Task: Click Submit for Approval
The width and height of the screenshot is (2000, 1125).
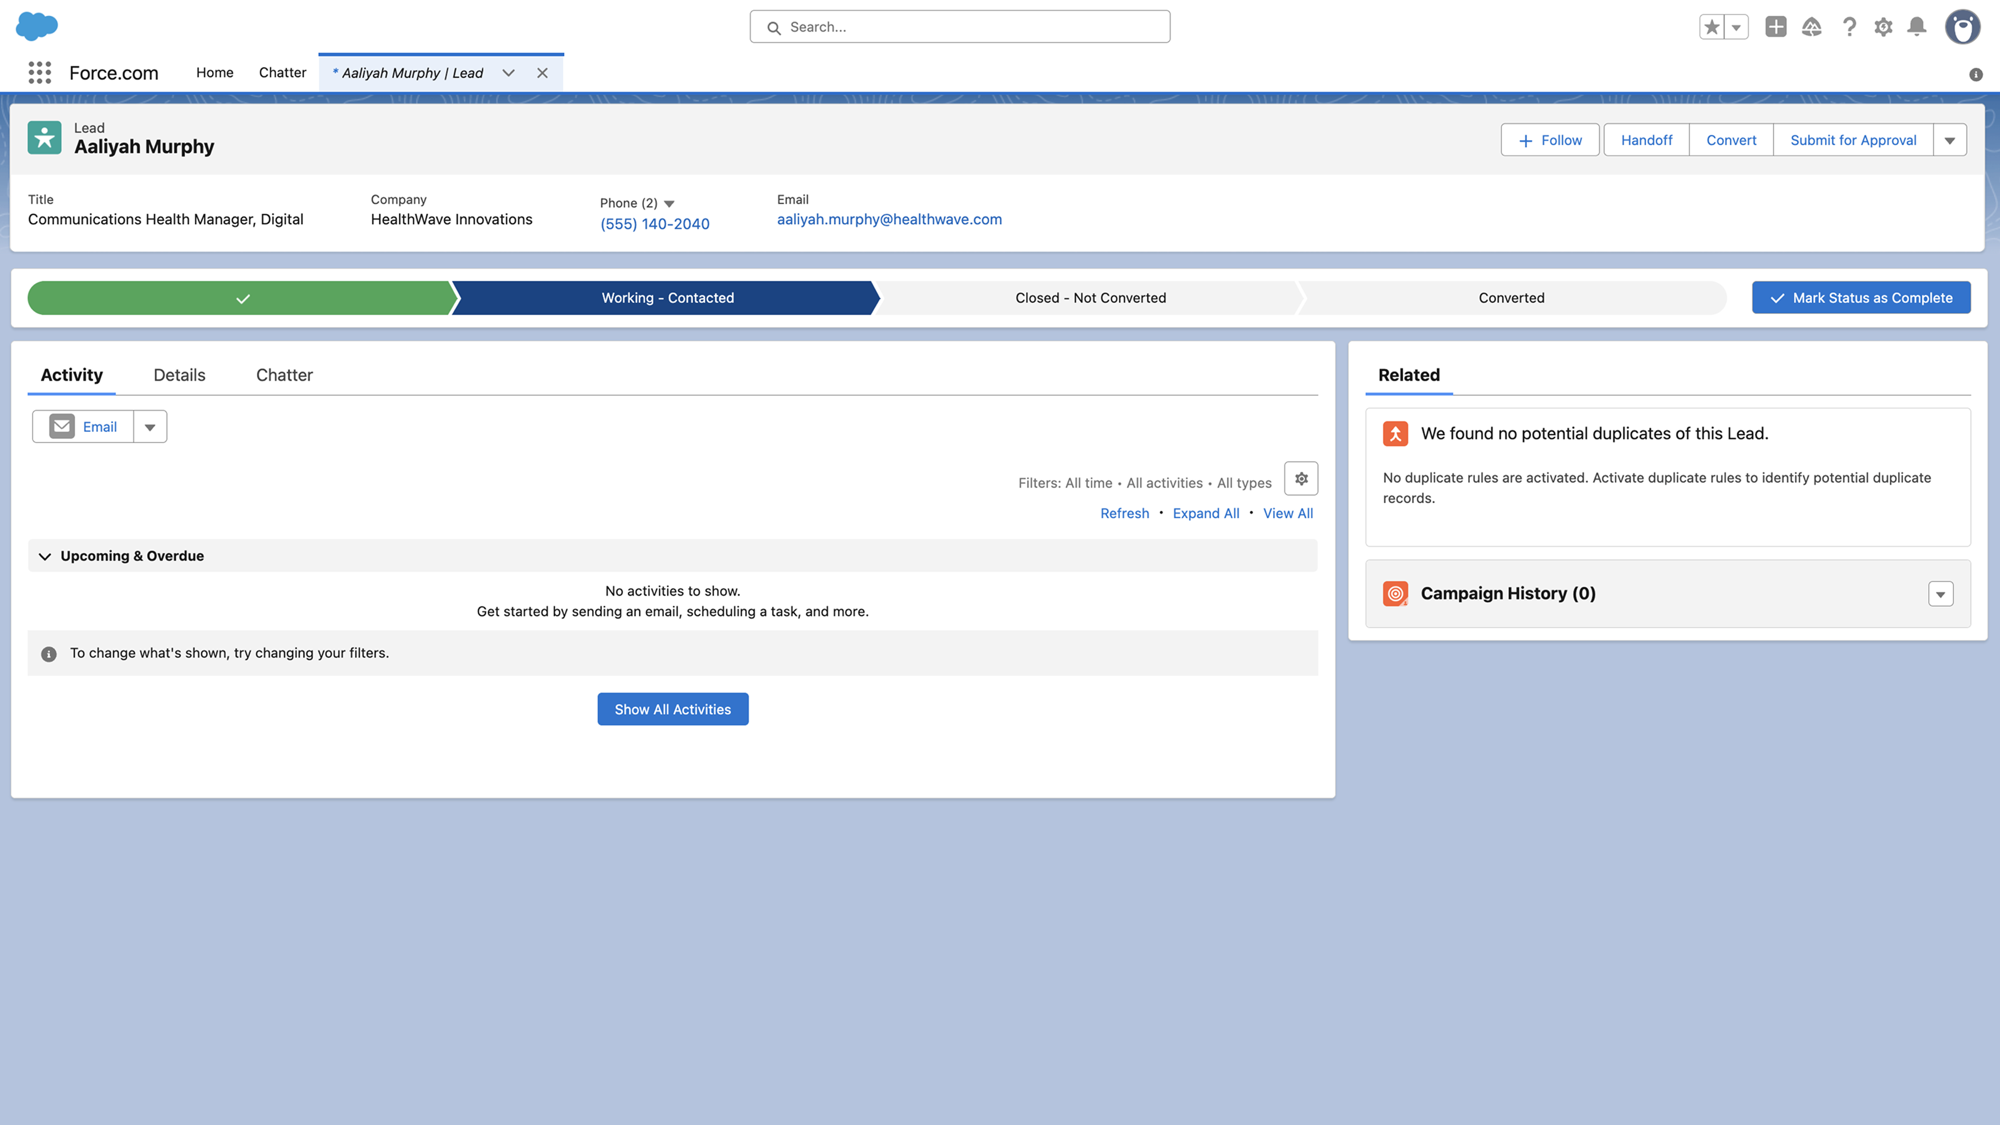Action: click(1853, 140)
